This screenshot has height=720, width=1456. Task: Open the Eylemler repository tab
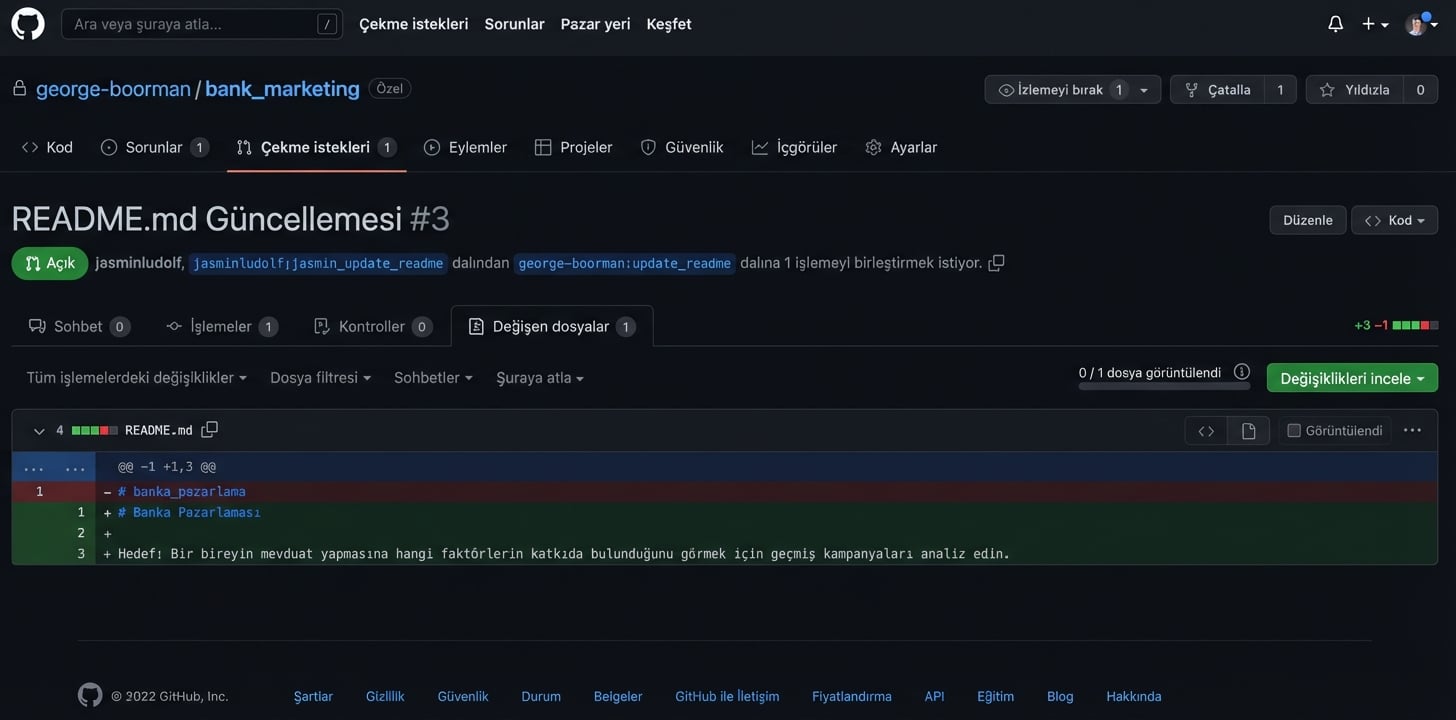point(466,147)
